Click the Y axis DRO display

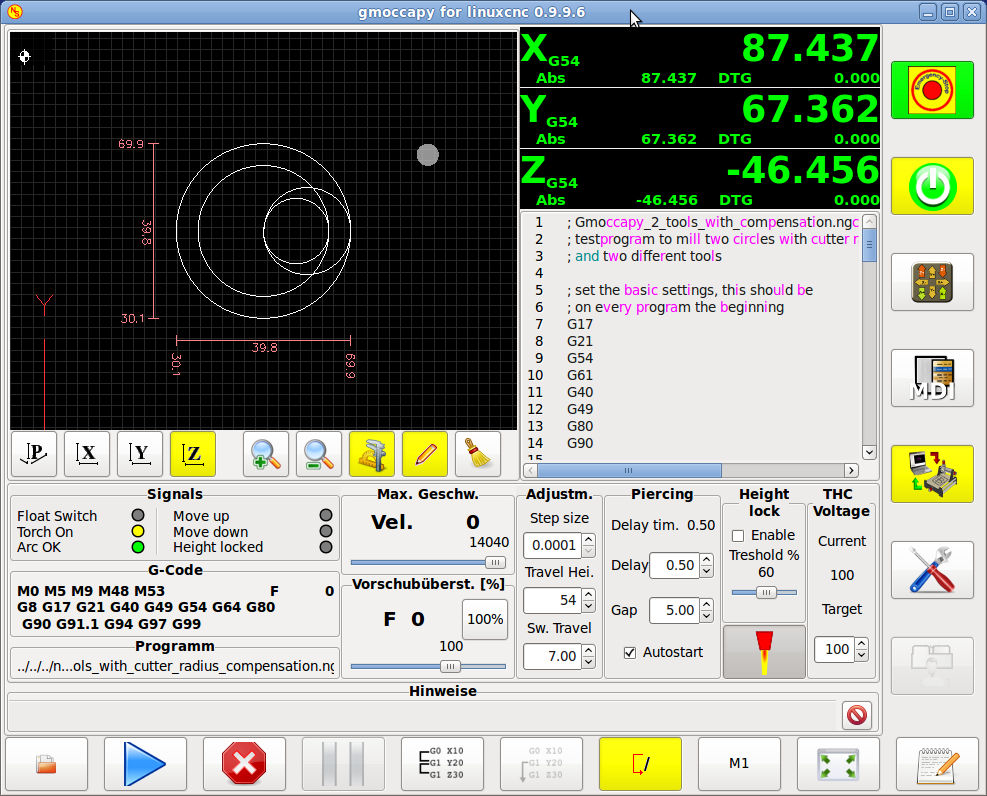coord(699,118)
